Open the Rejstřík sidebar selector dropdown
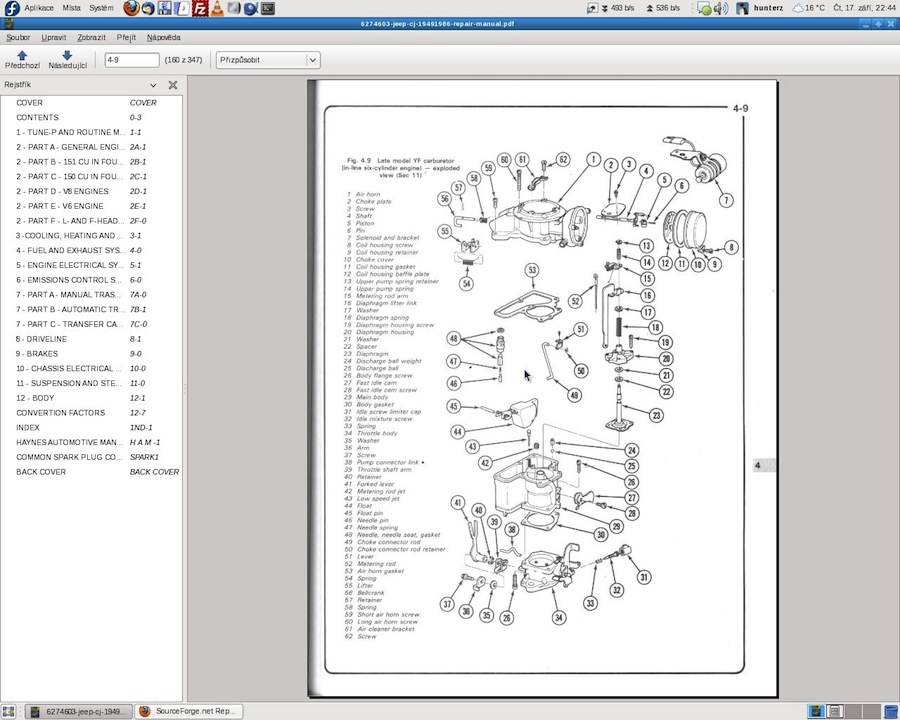 [153, 85]
